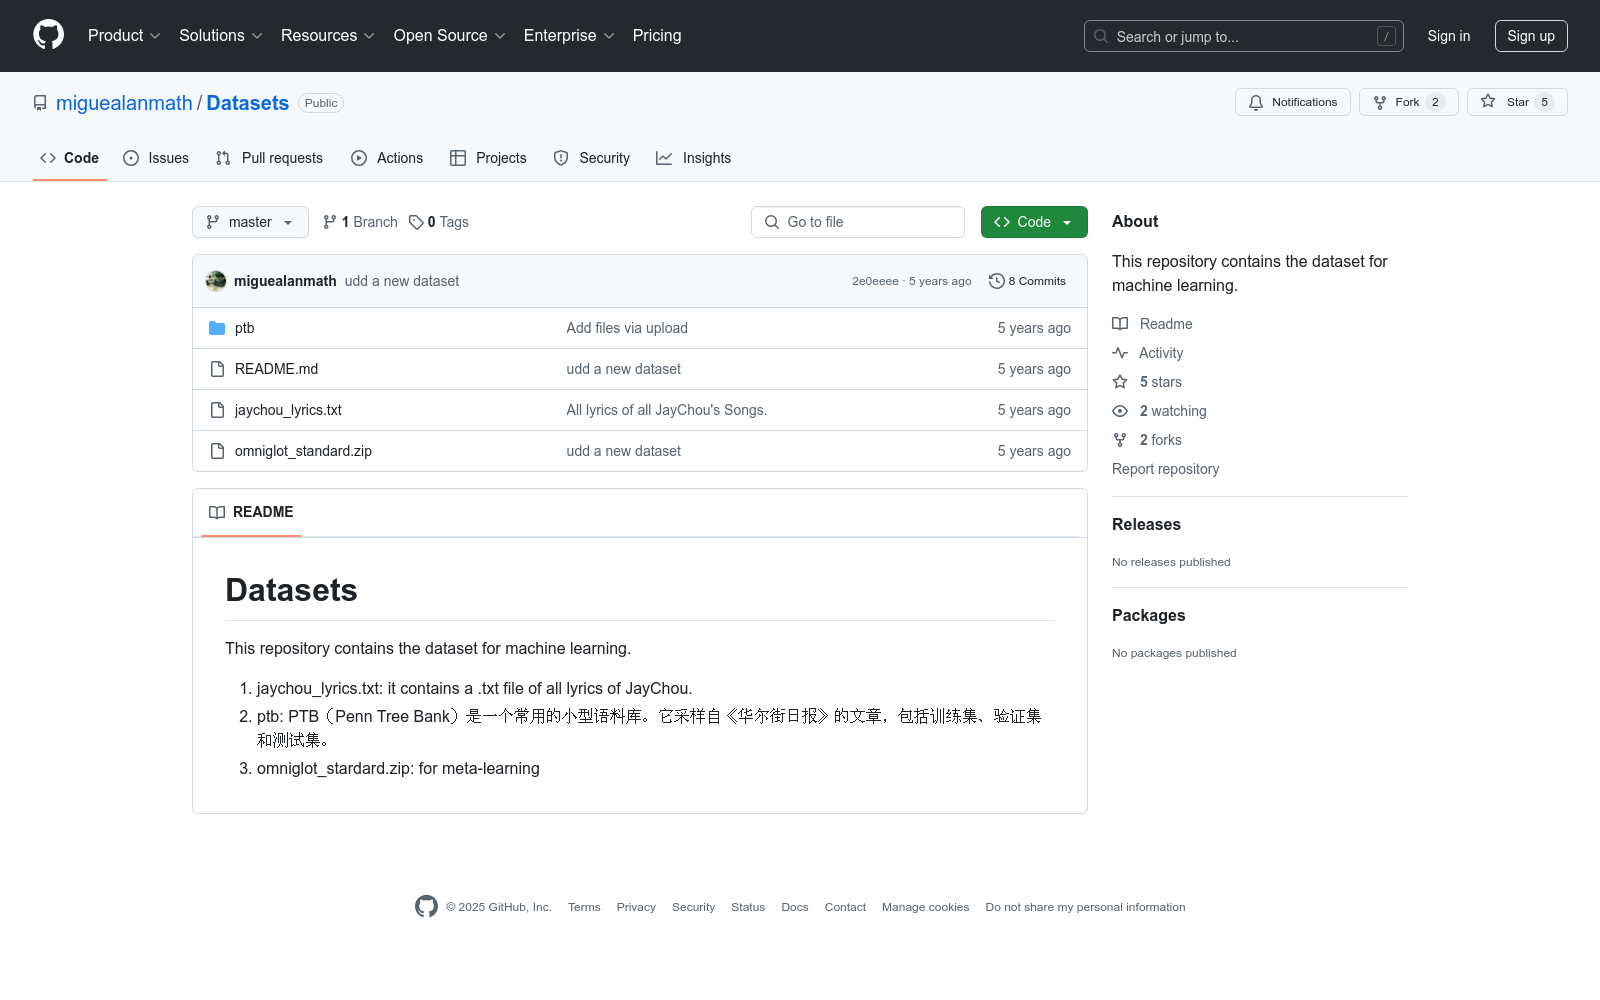Image resolution: width=1600 pixels, height=1000 pixels.
Task: Star the Datasets repository
Action: pos(1517,102)
